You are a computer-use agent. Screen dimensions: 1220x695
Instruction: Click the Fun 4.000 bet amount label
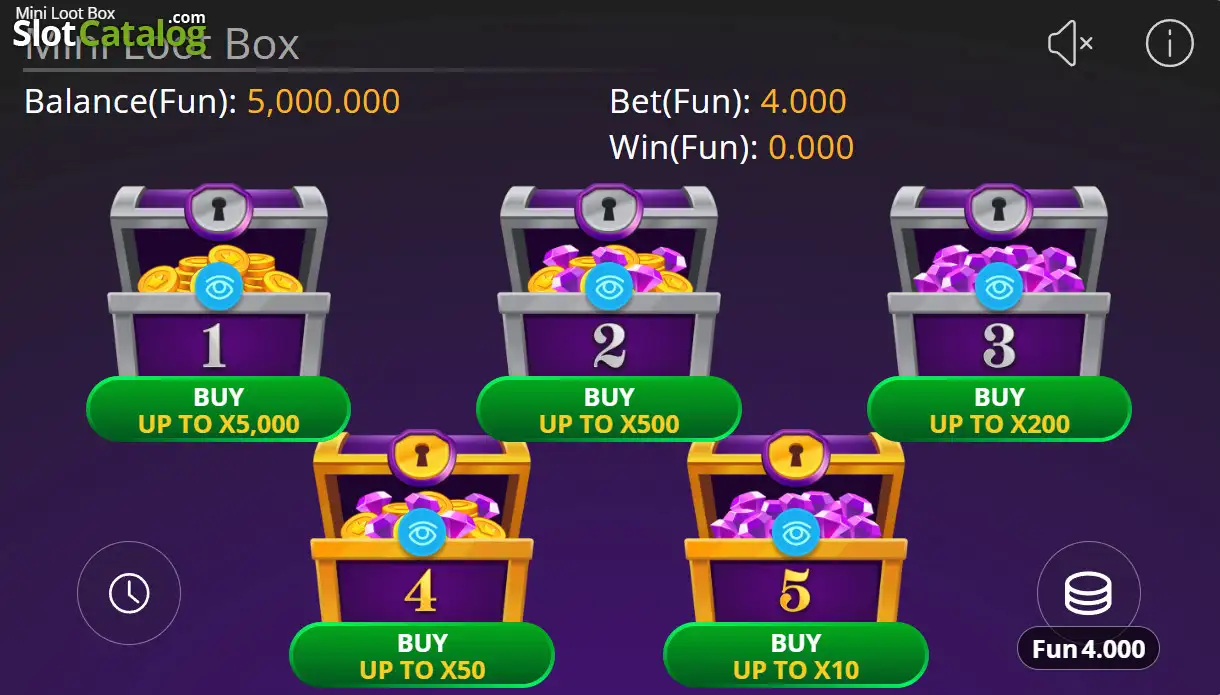coord(1088,649)
